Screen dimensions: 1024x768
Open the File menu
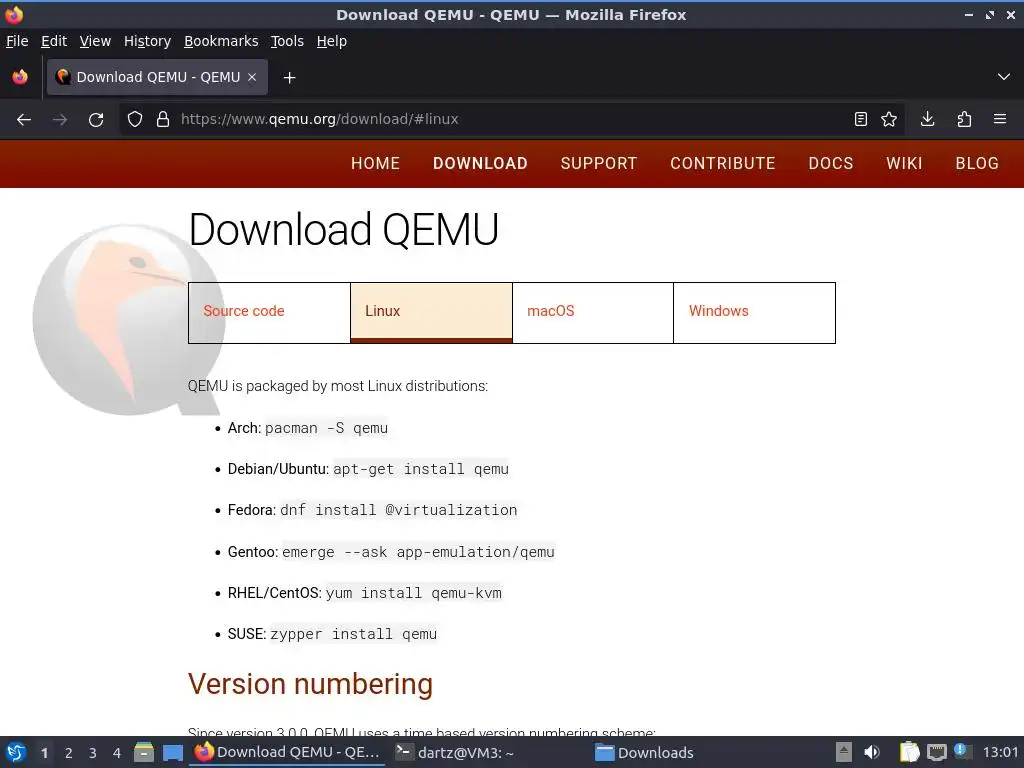[17, 41]
